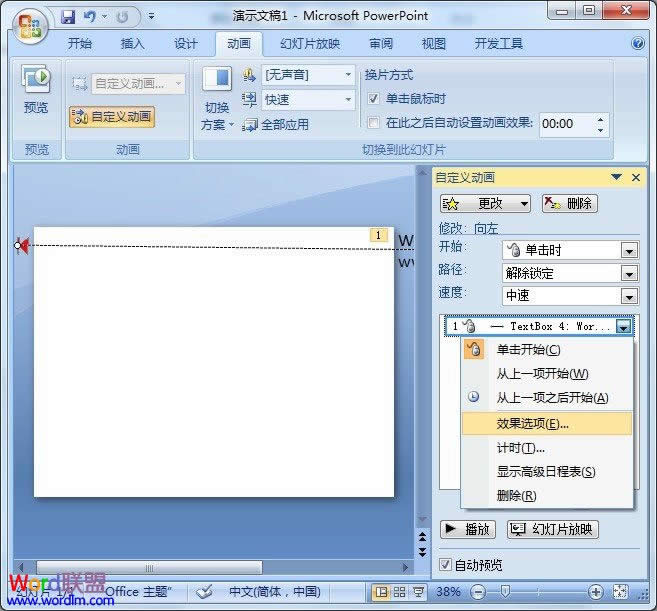Click the Preview animation icon

pos(36,79)
